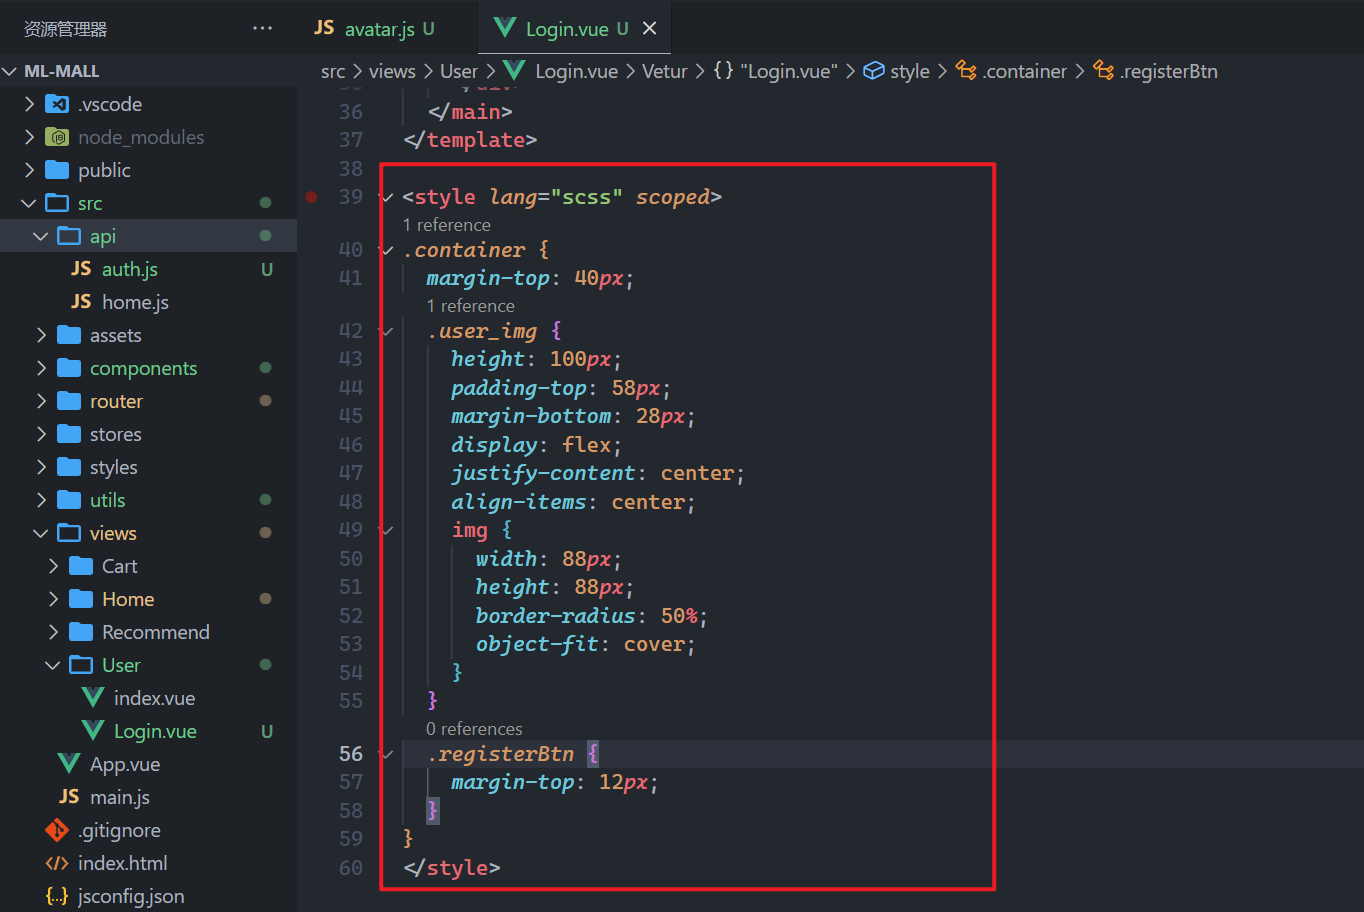This screenshot has height=912, width=1364.
Task: Click the cube icon beside the style breadcrumb
Action: 874,71
